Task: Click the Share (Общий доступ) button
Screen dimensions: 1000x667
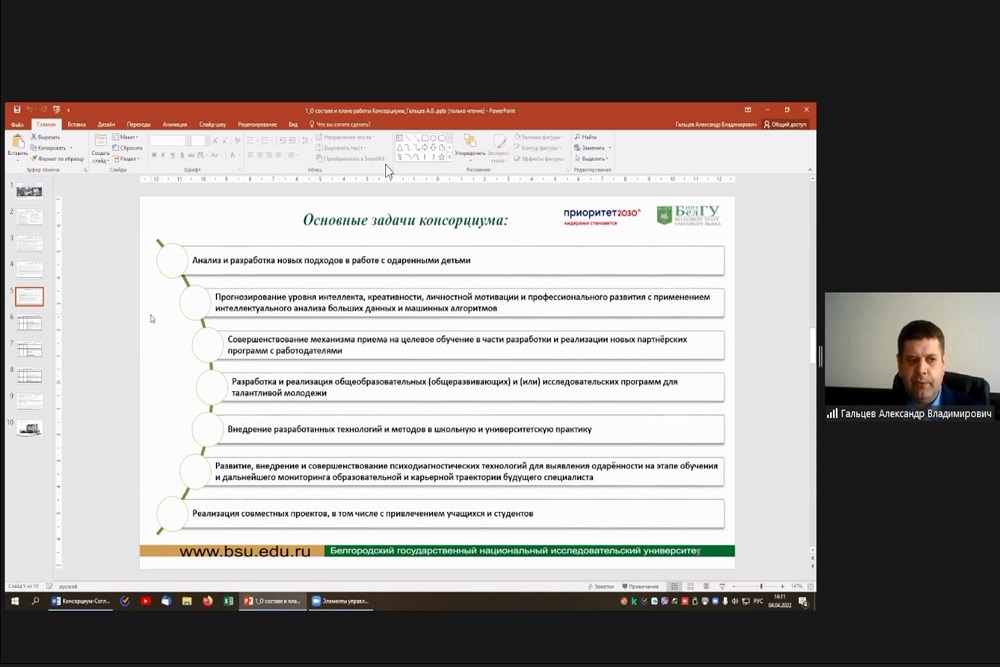Action: coord(786,124)
